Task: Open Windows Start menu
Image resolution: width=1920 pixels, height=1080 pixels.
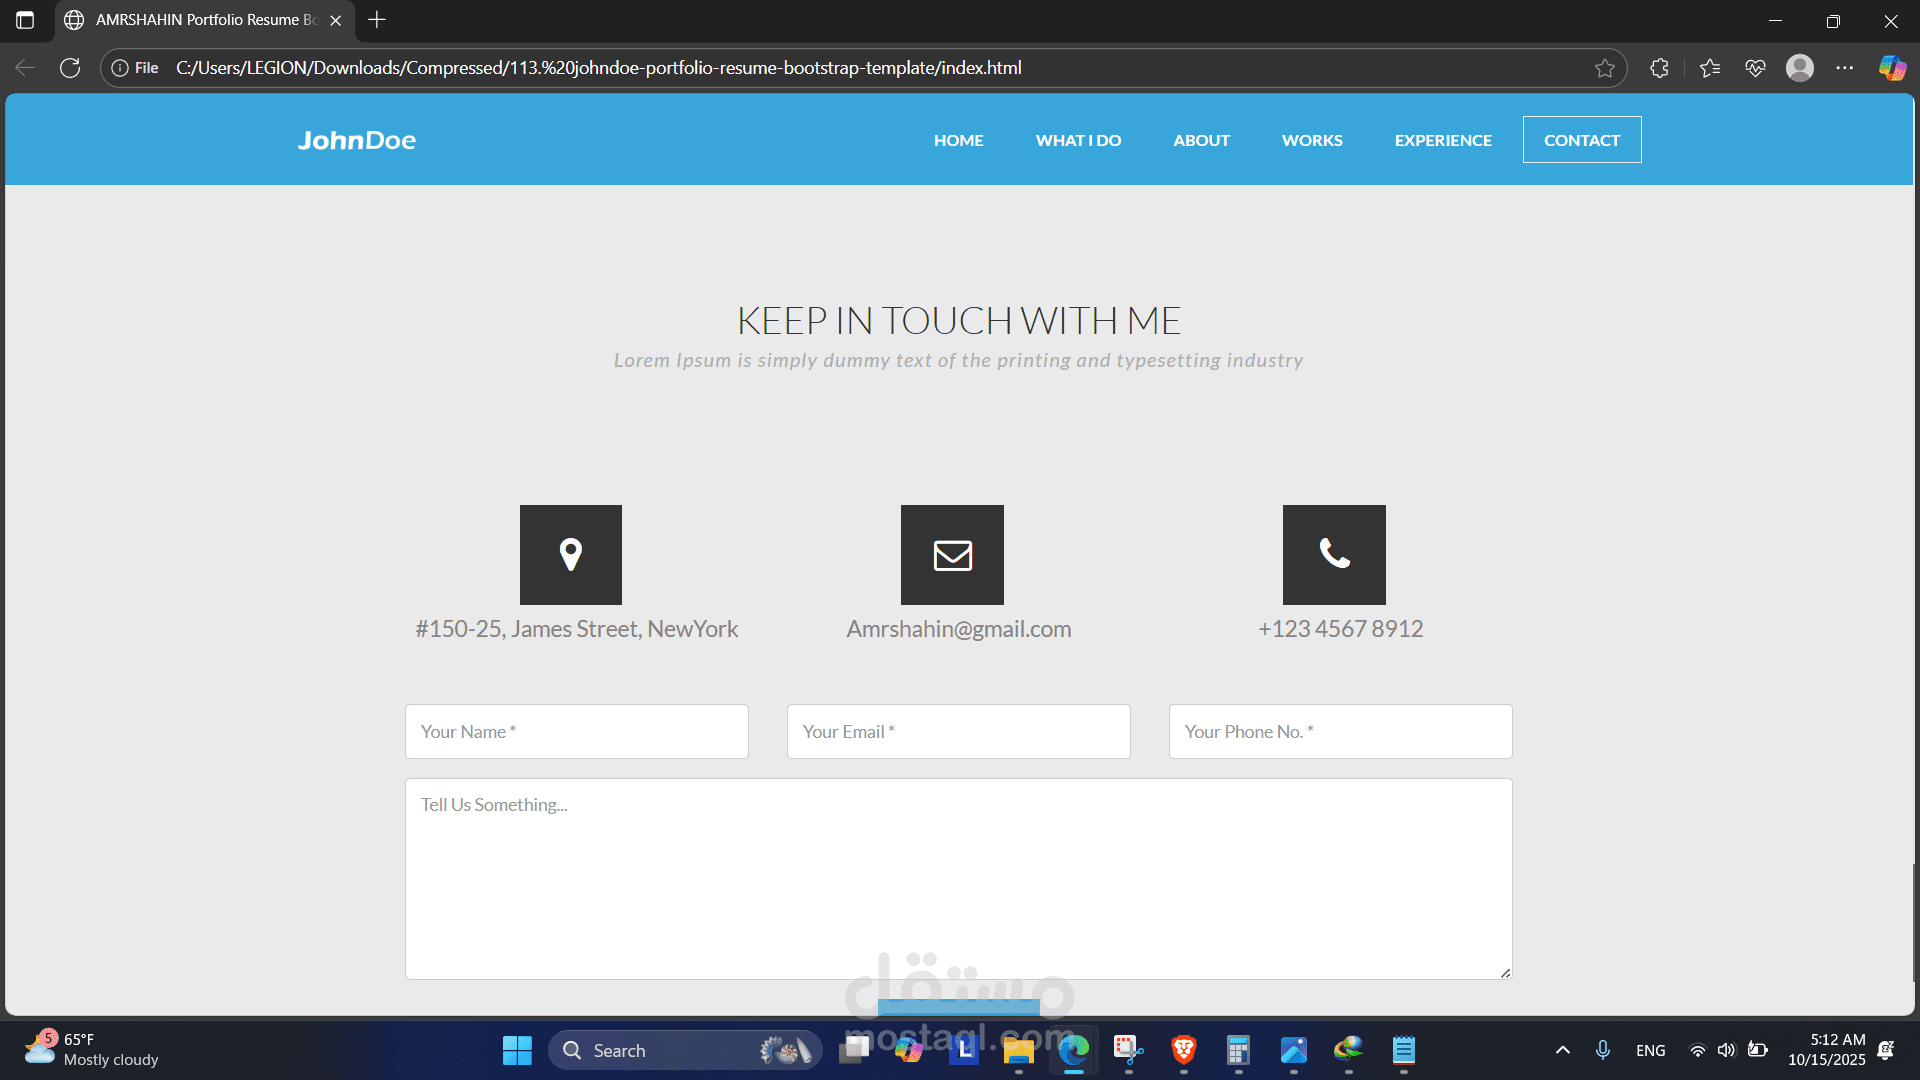Action: (517, 1050)
